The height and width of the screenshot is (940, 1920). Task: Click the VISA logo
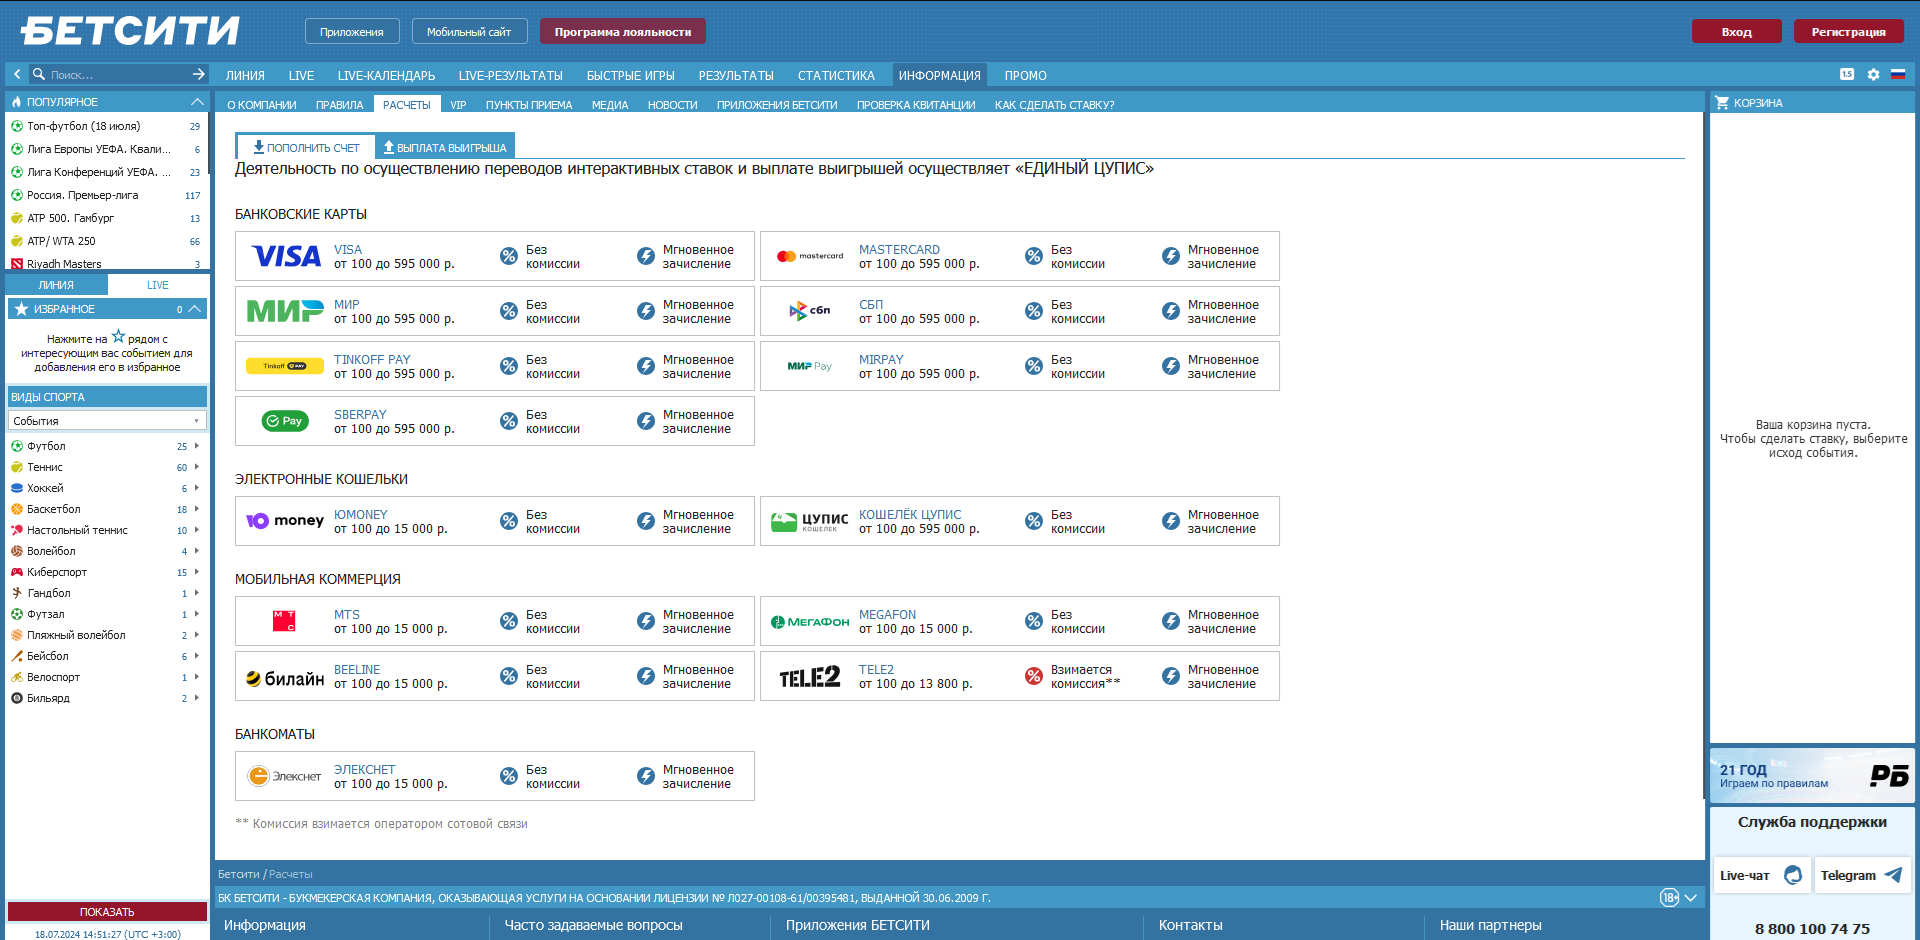[286, 257]
